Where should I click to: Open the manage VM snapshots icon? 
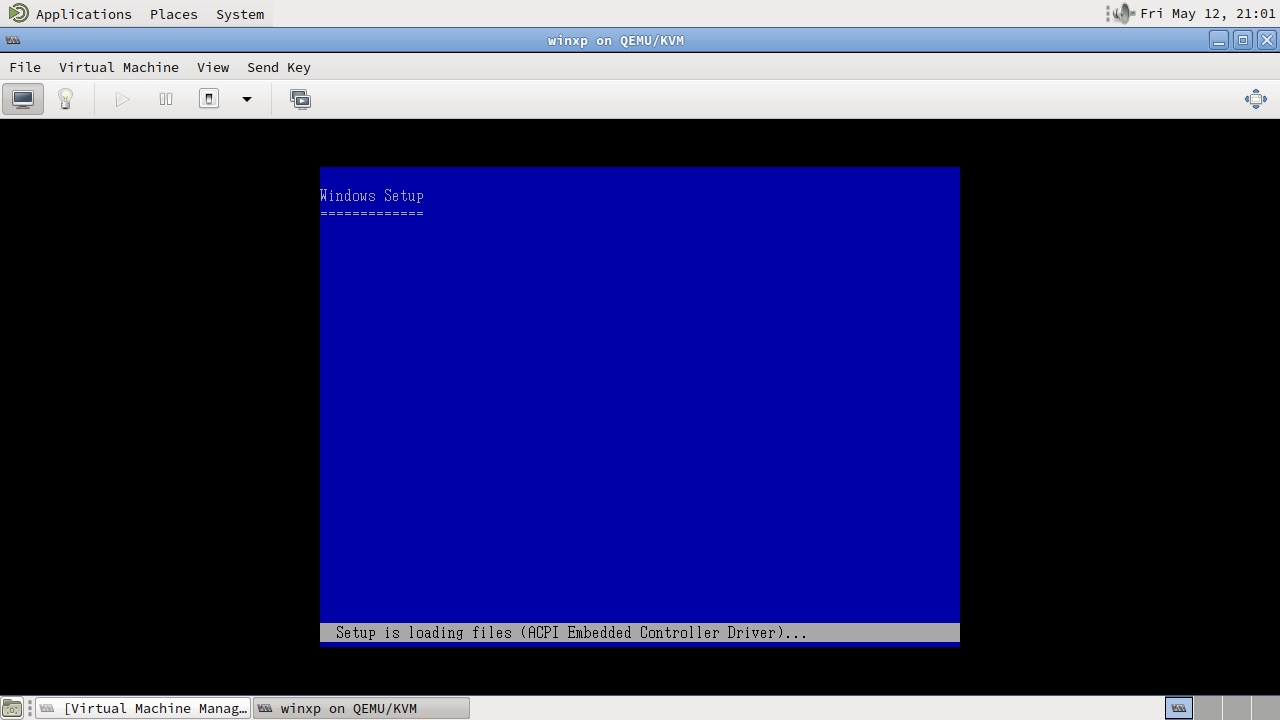pyautogui.click(x=300, y=99)
